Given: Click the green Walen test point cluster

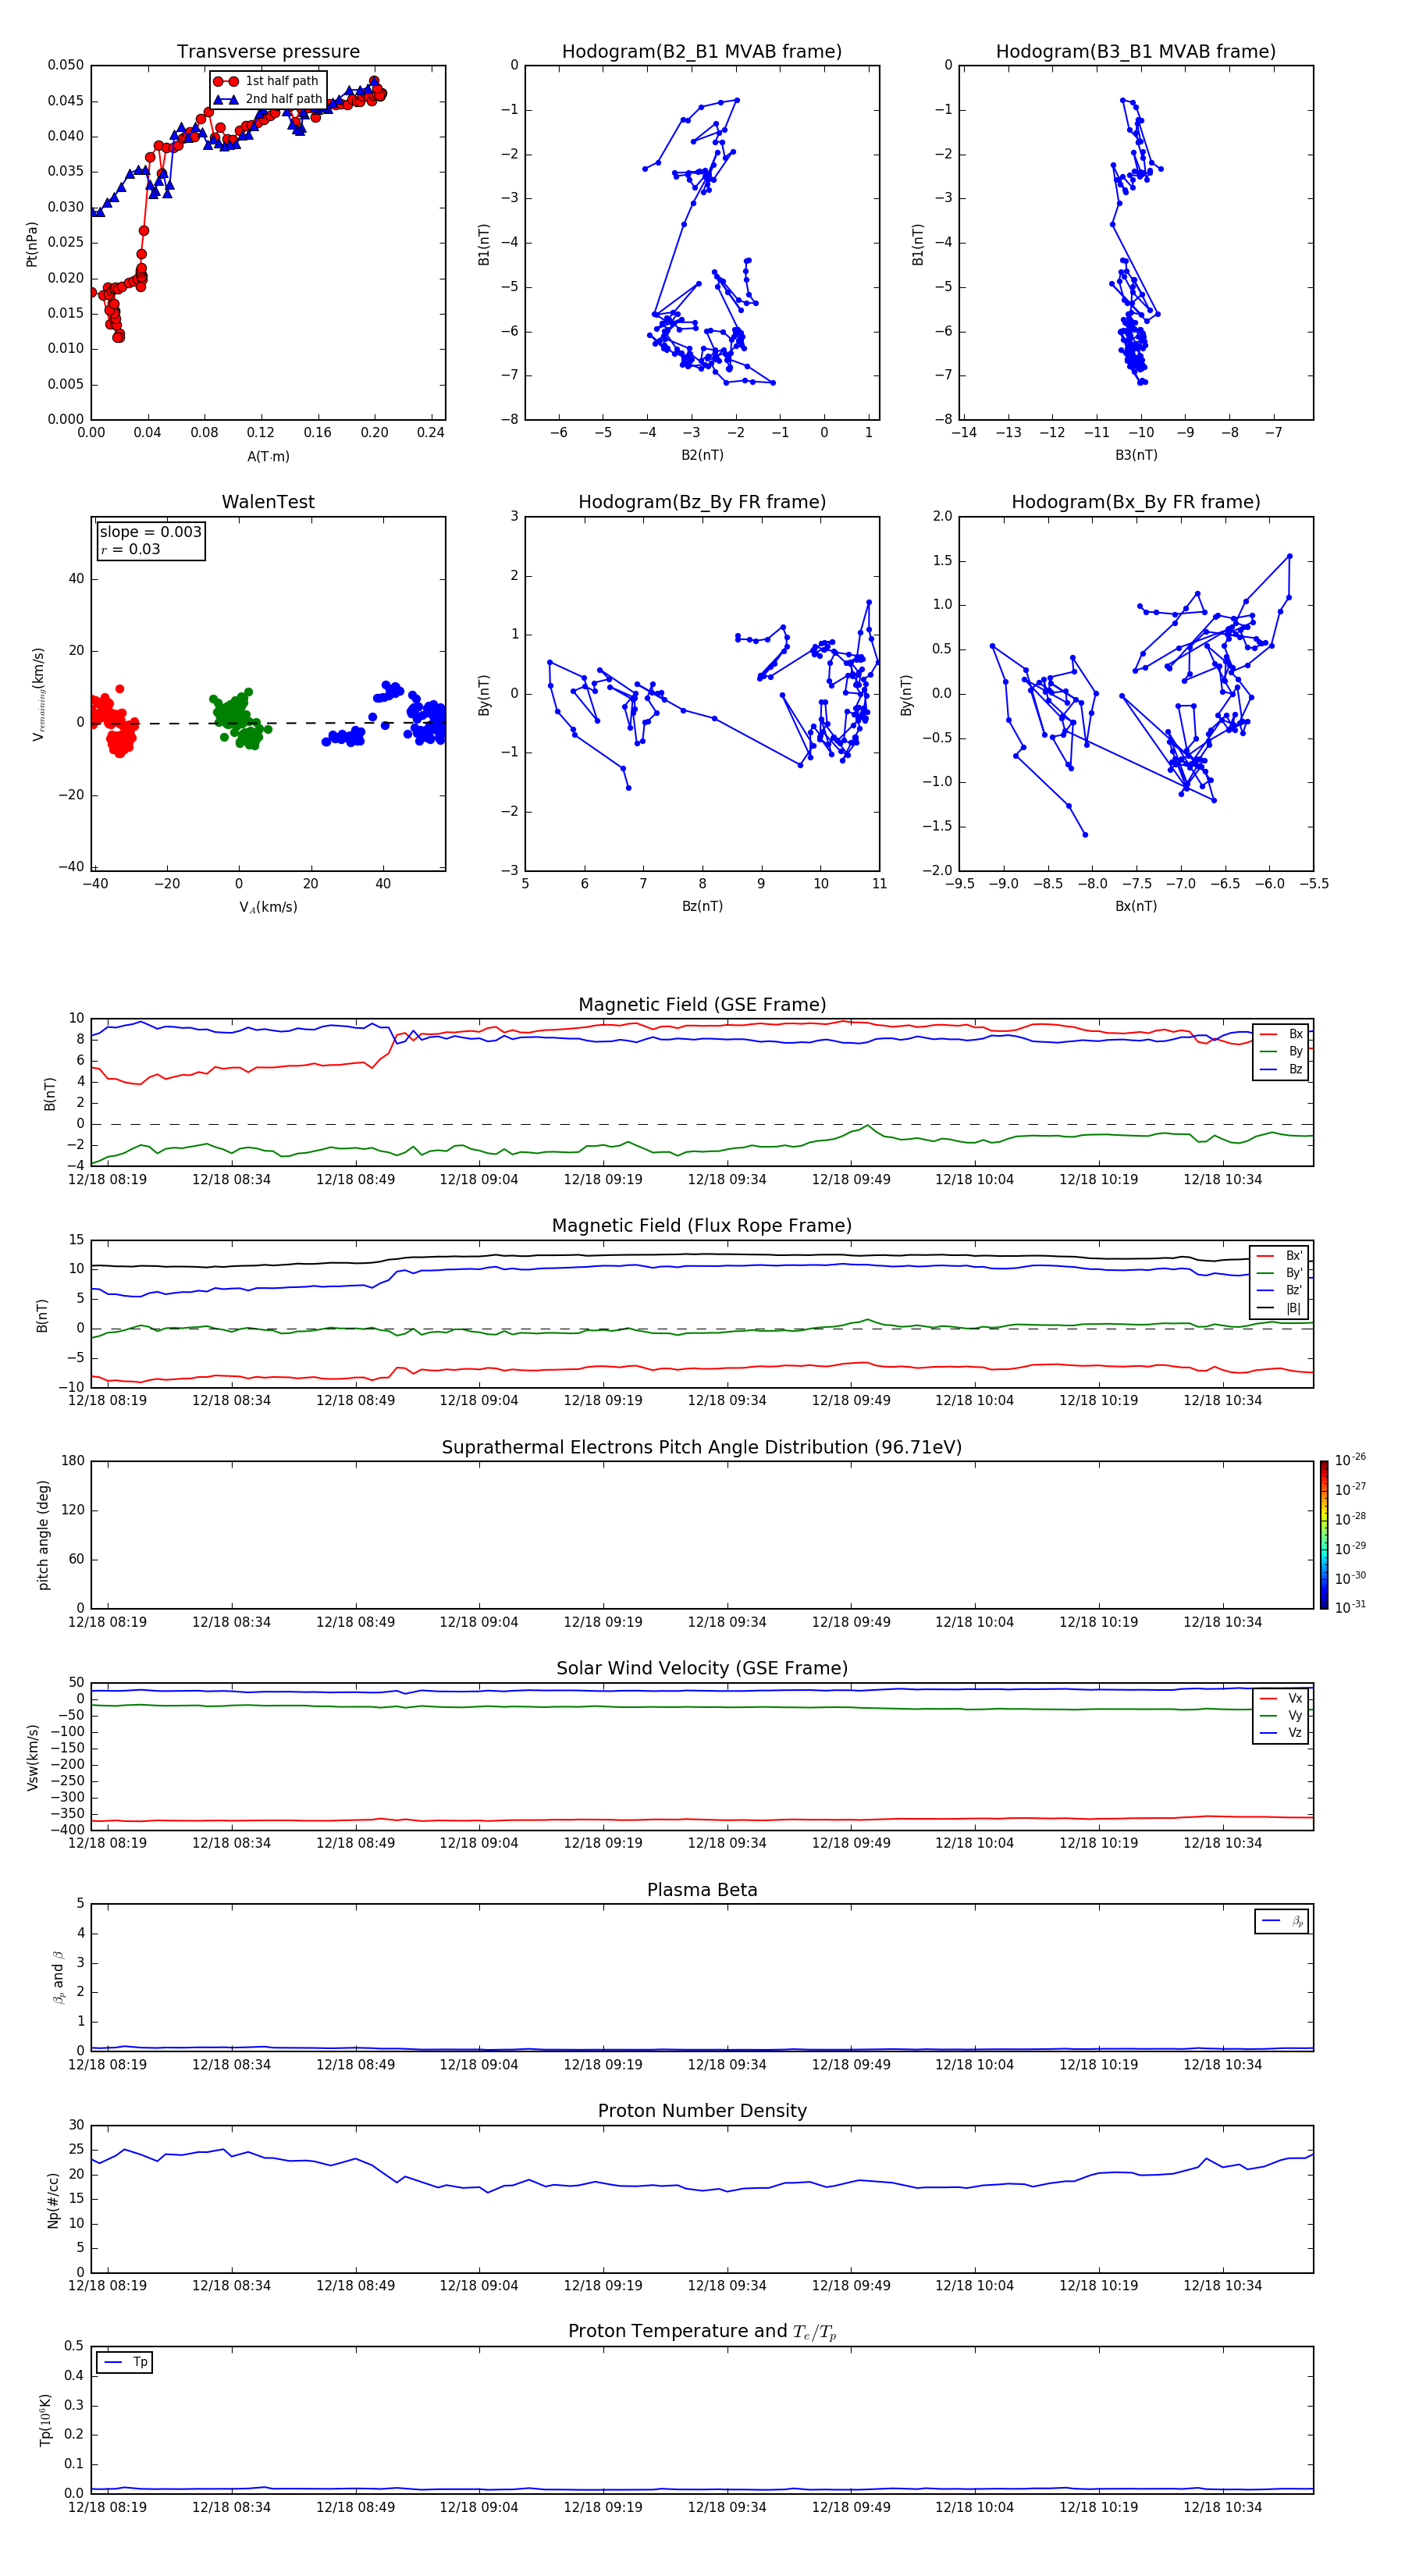Looking at the screenshot, I should click(x=238, y=719).
